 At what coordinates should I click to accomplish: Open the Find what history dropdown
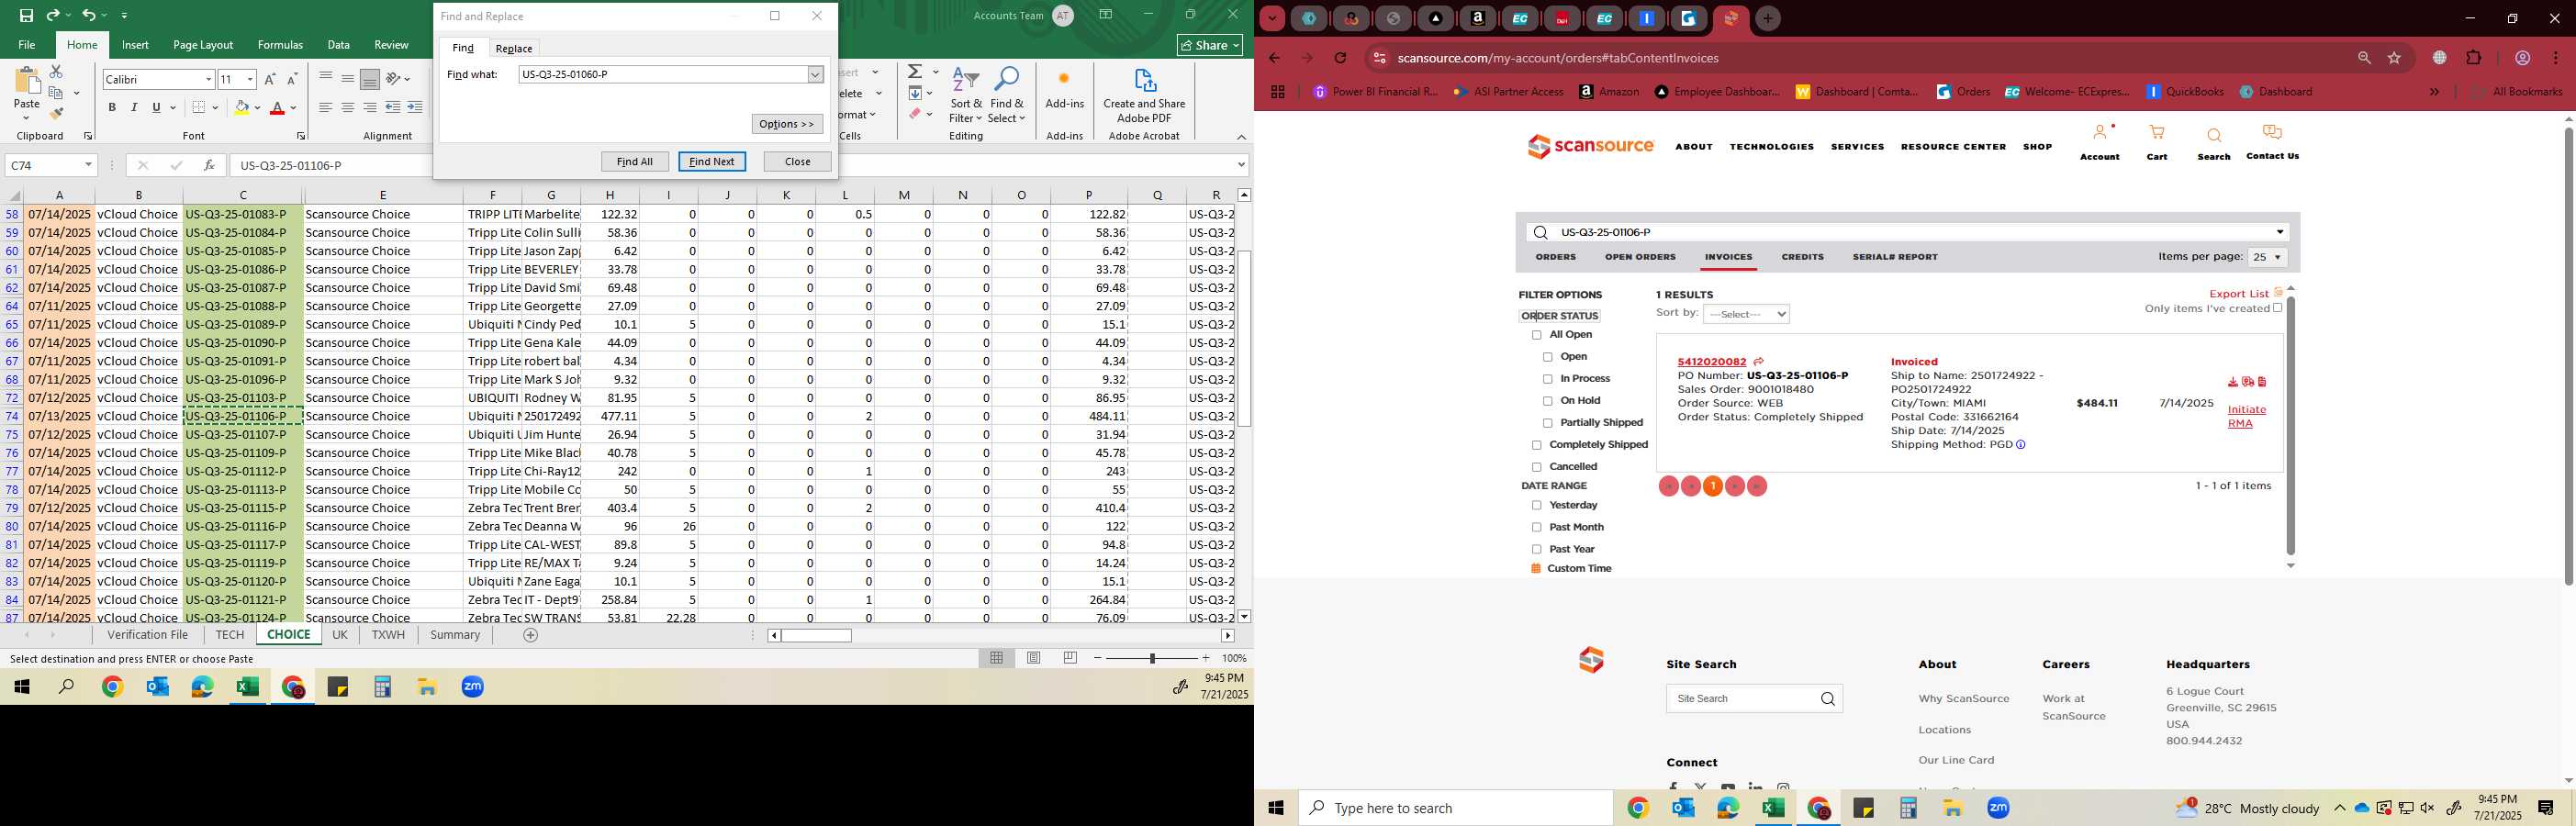click(815, 74)
